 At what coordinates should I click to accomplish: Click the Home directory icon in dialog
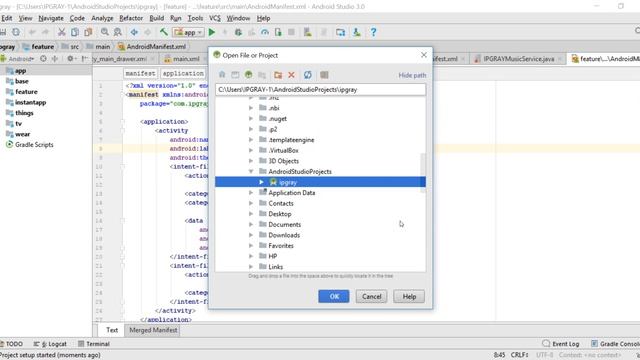tap(222, 75)
